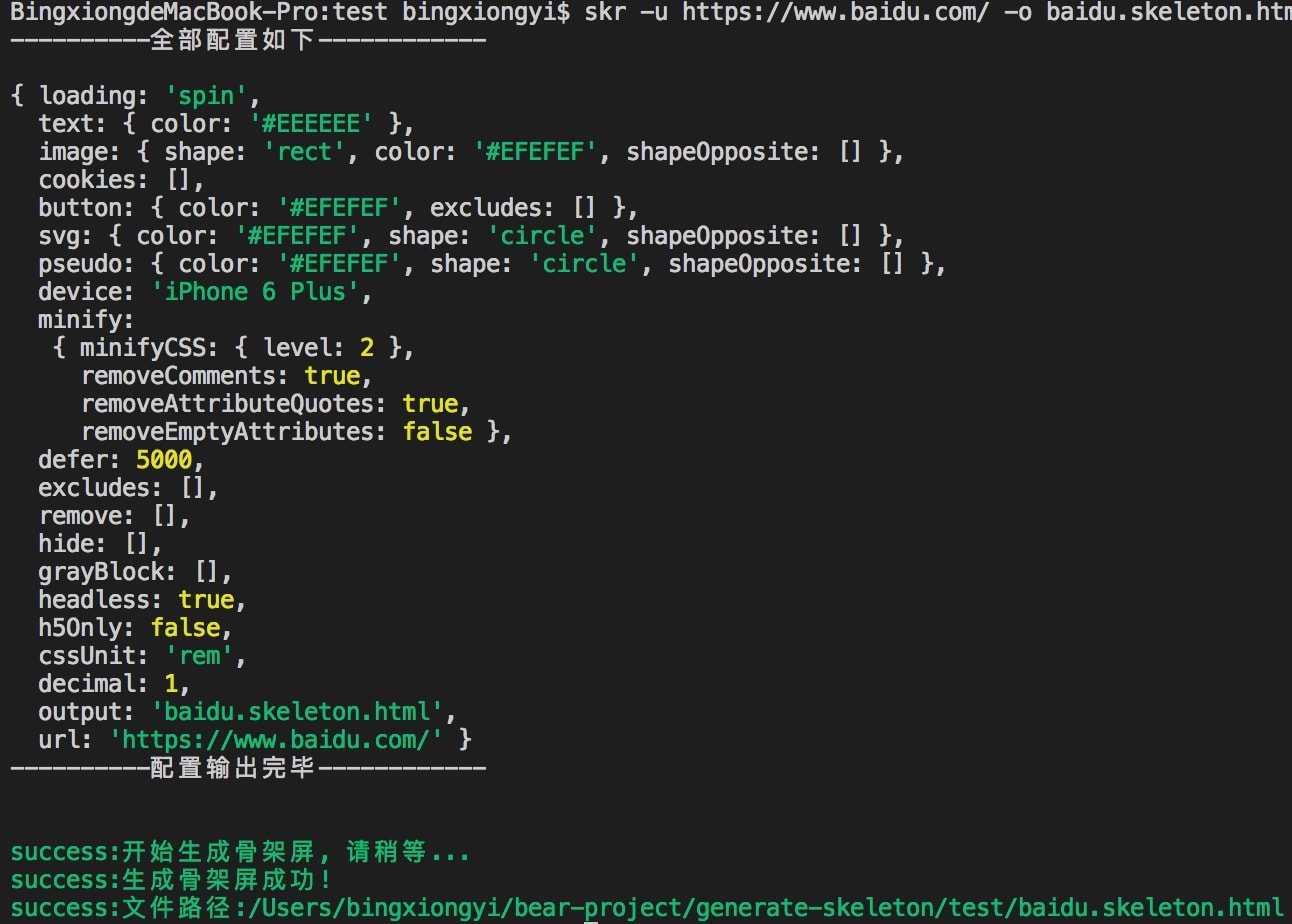1292x924 pixels.
Task: Click the 'success:生成骨架屏成功' message
Action: coord(171,880)
